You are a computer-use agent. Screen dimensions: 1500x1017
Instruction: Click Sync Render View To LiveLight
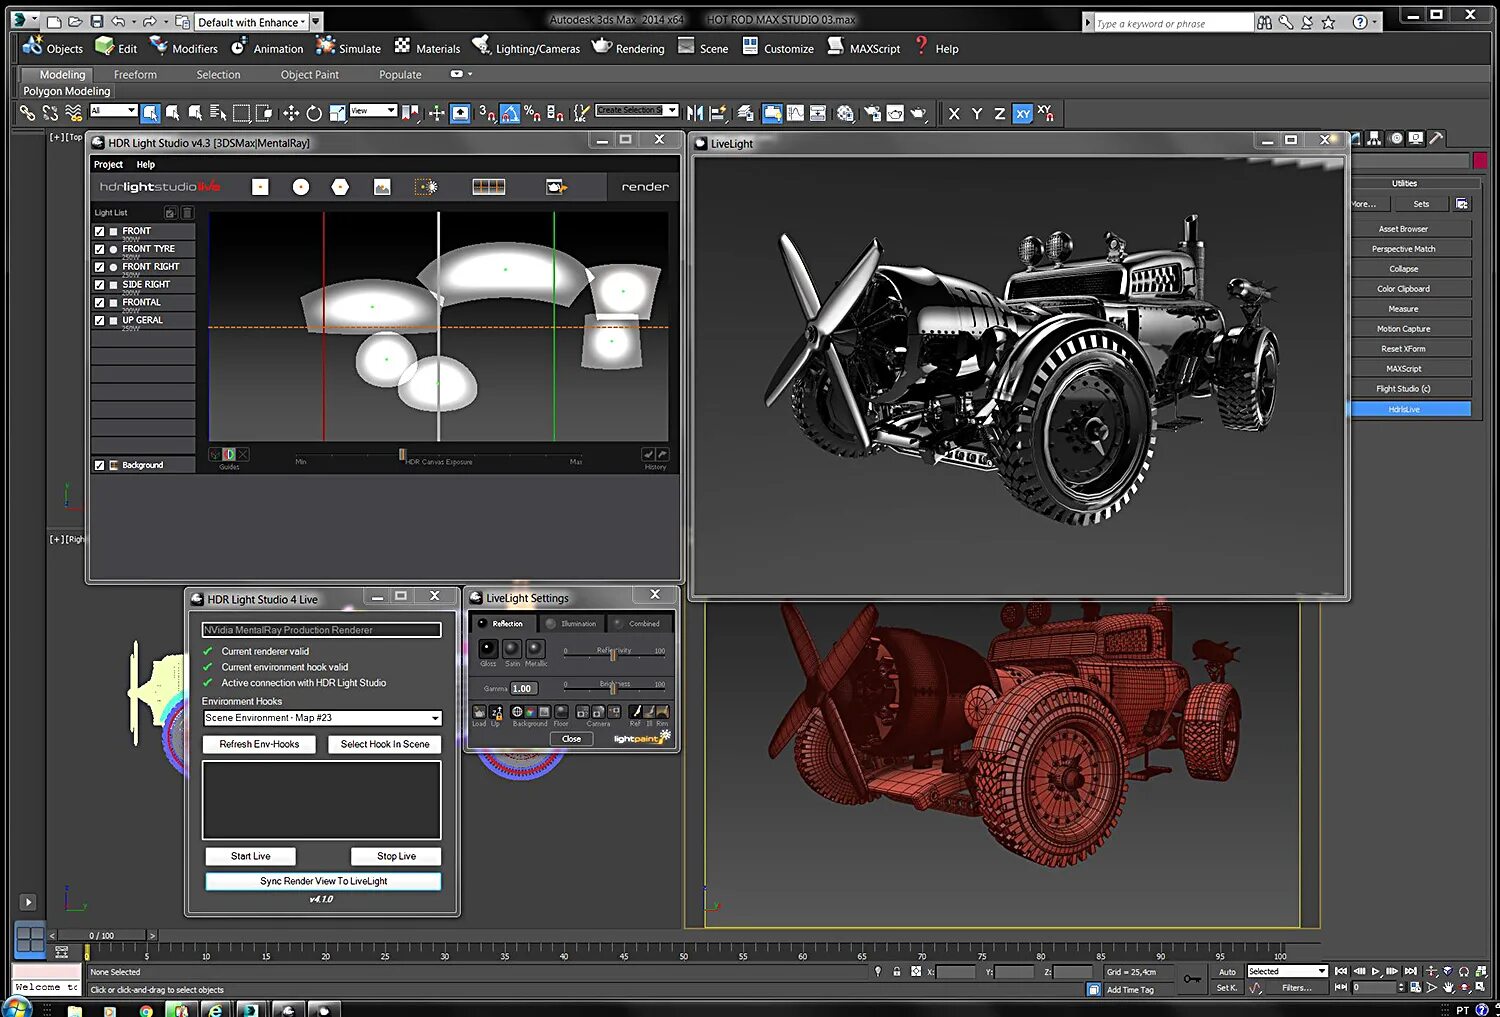323,881
